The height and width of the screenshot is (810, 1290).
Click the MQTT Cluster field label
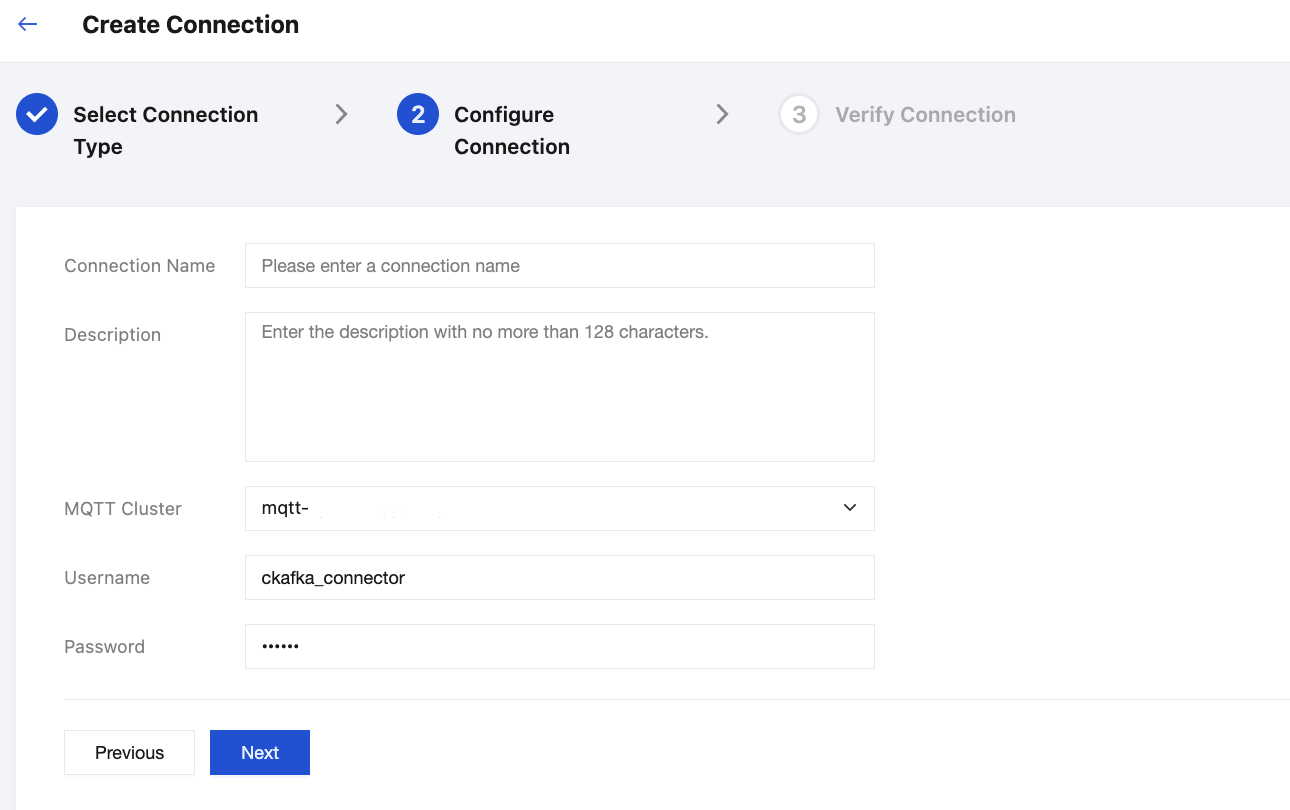pyautogui.click(x=123, y=509)
